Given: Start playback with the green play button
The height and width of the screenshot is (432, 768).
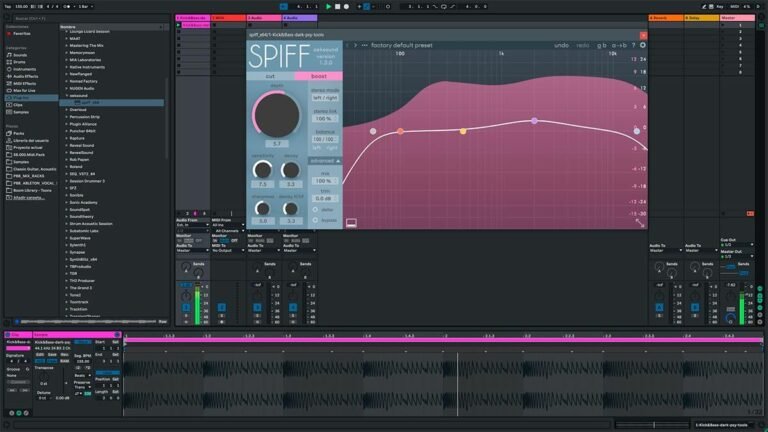Looking at the screenshot, I should (329, 6).
